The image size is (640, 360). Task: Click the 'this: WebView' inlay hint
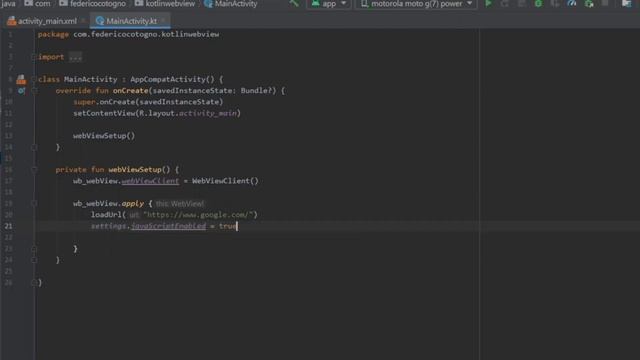[180, 203]
